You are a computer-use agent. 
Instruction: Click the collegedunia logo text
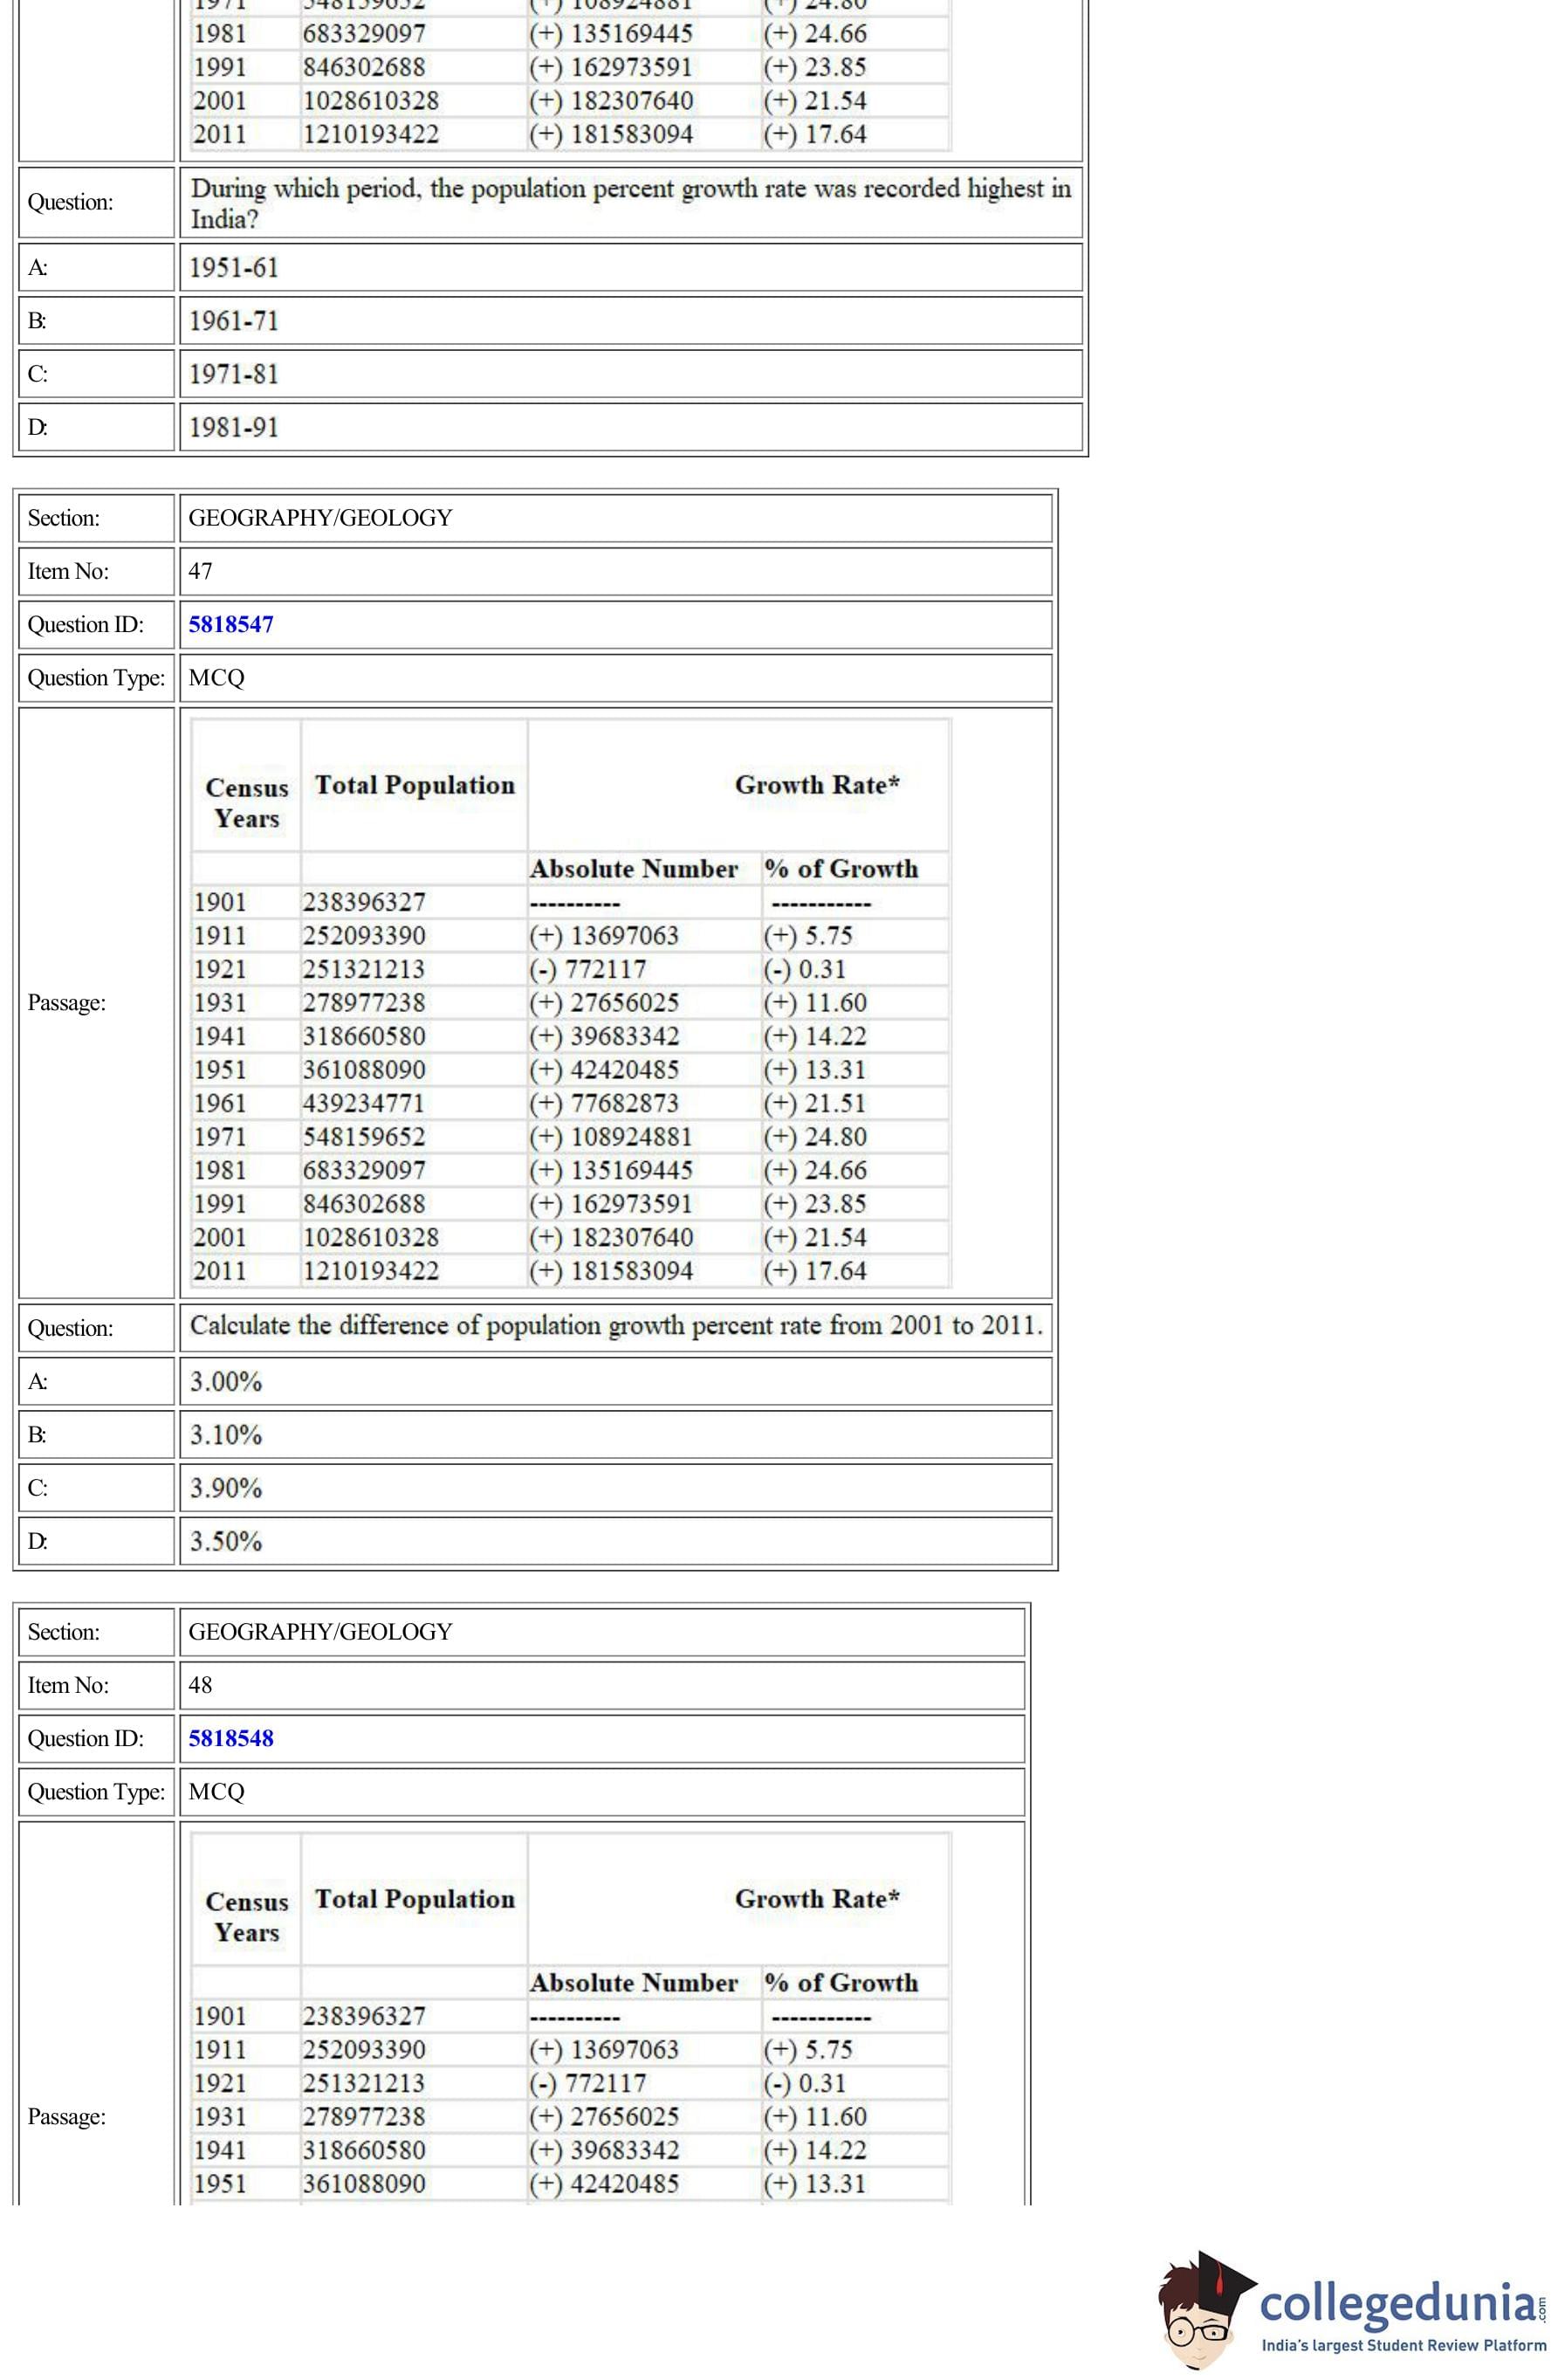[1400, 2303]
